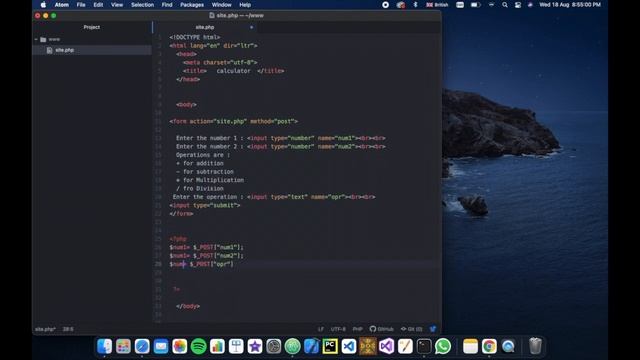
Task: Open the Wi-Fi menu bar icon
Action: pyautogui.click(x=491, y=5)
